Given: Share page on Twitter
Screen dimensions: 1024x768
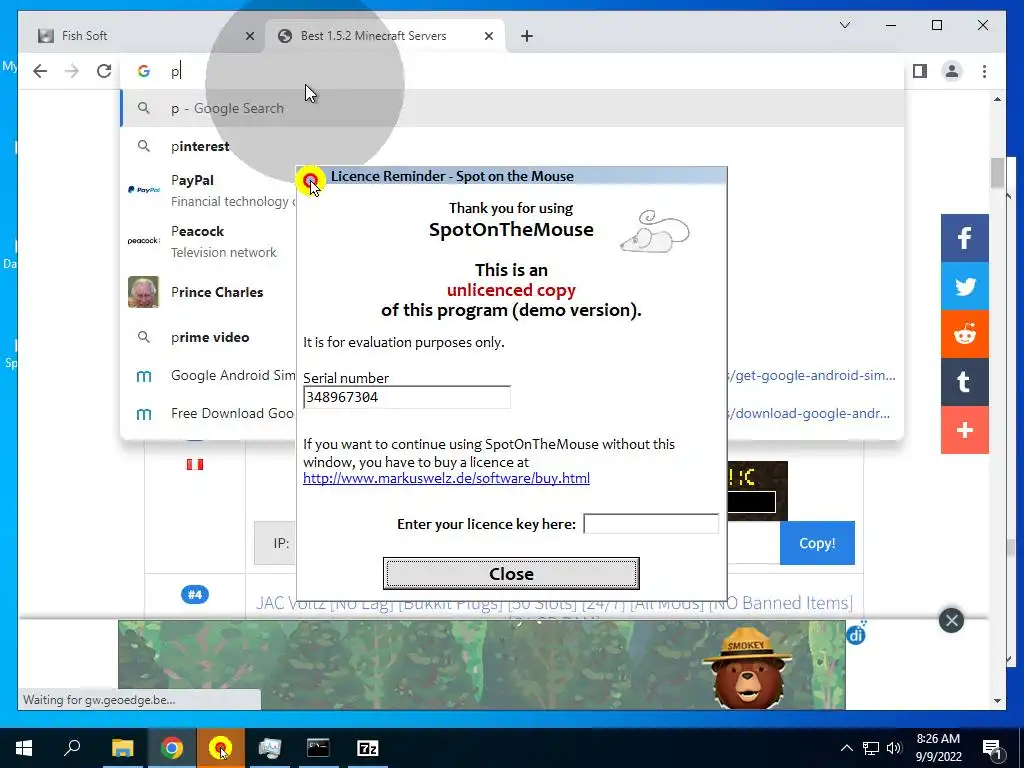Looking at the screenshot, I should (x=965, y=286).
